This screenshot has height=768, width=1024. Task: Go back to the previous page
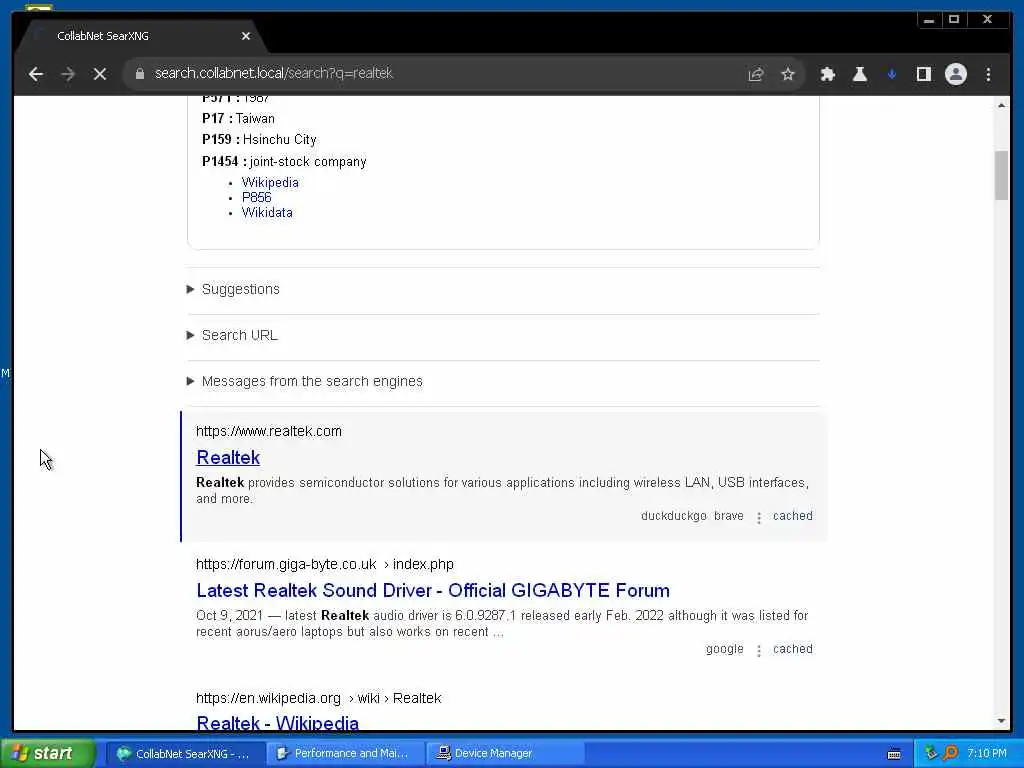36,74
